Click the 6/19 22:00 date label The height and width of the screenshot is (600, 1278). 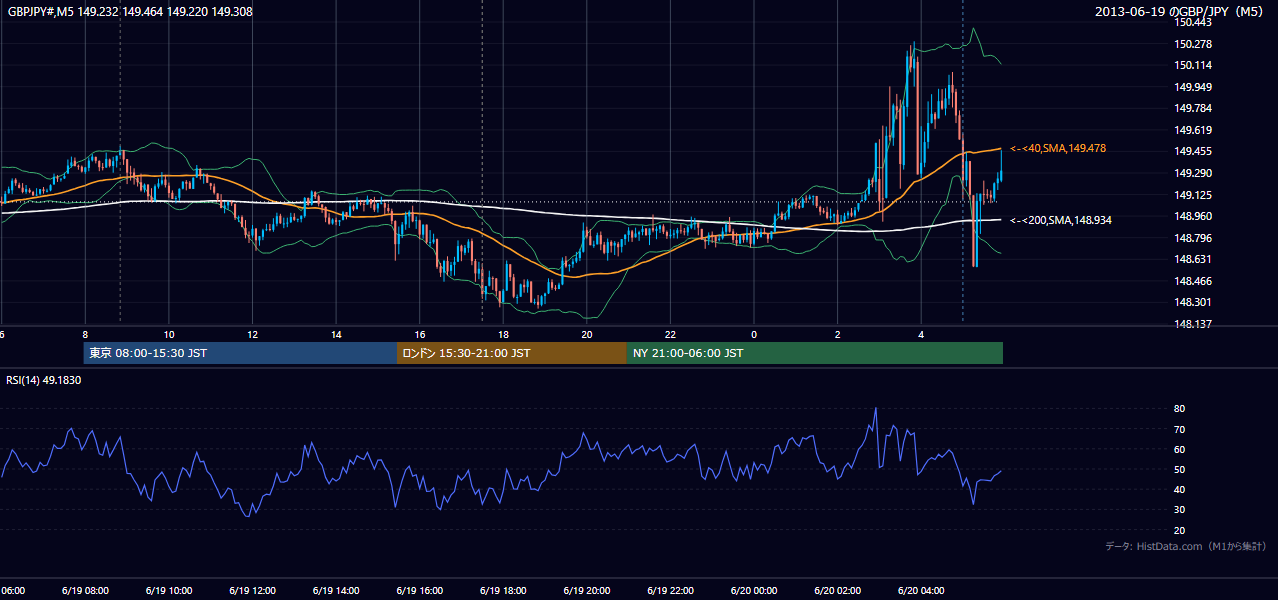click(670, 591)
